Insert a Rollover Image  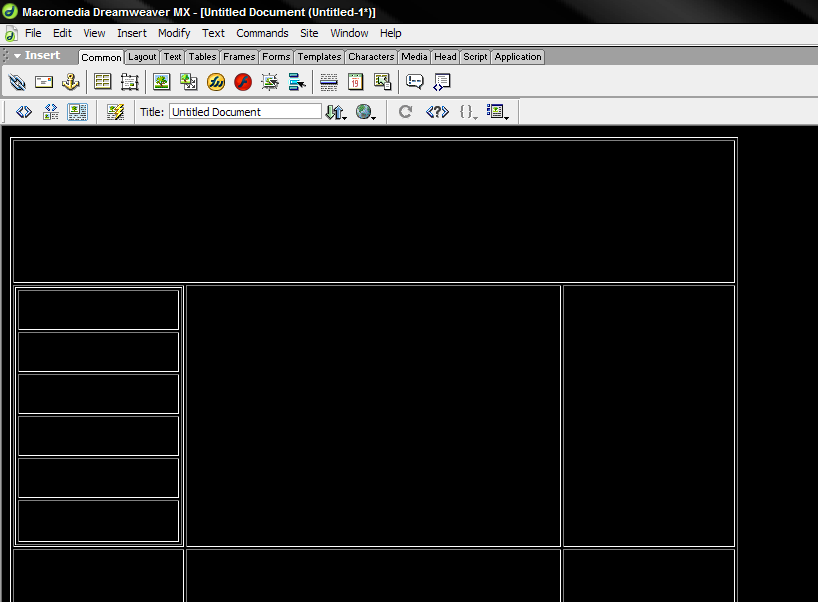270,82
